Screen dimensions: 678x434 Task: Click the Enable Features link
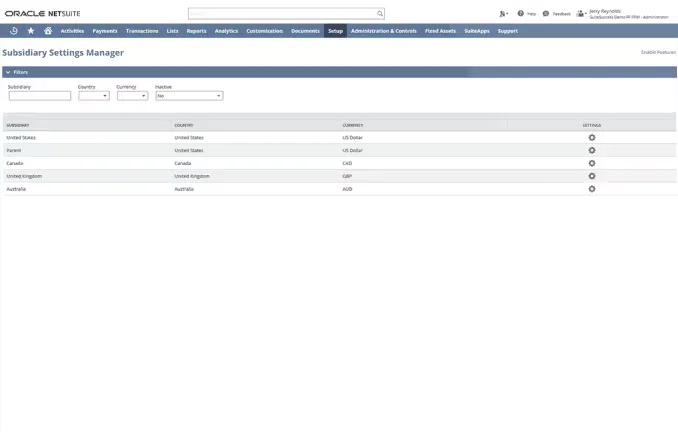point(658,52)
